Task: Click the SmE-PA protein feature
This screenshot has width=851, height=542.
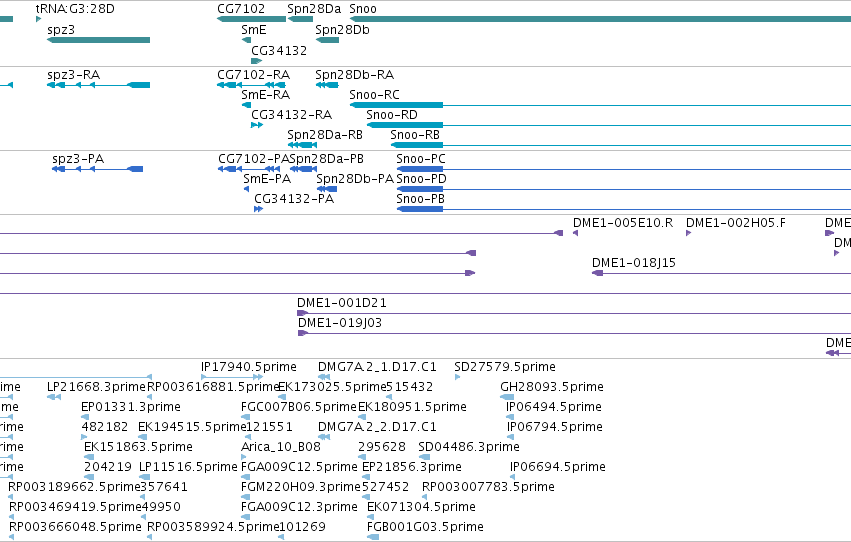Action: [x=246, y=189]
